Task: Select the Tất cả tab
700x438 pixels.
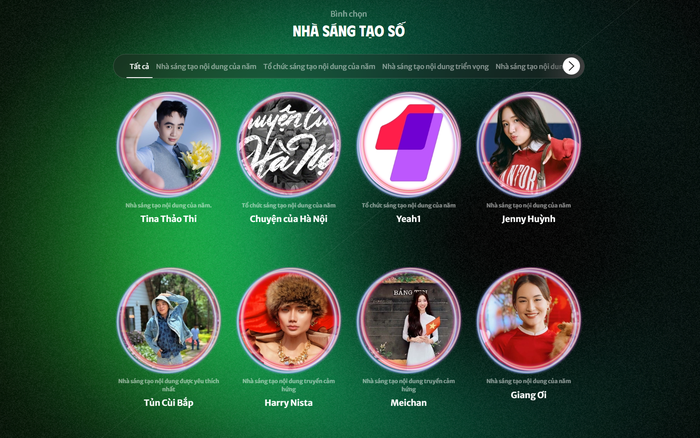Action: pos(139,67)
